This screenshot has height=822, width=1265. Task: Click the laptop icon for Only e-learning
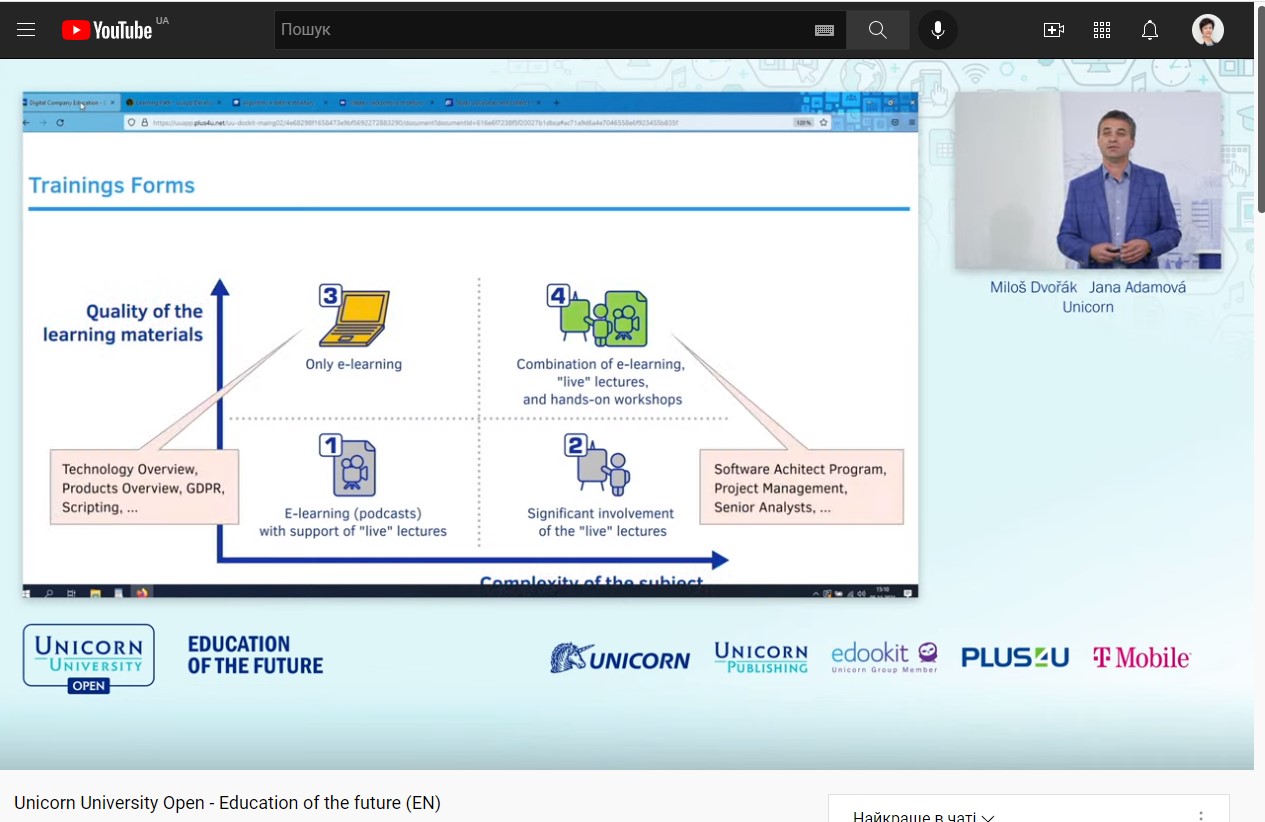354,316
